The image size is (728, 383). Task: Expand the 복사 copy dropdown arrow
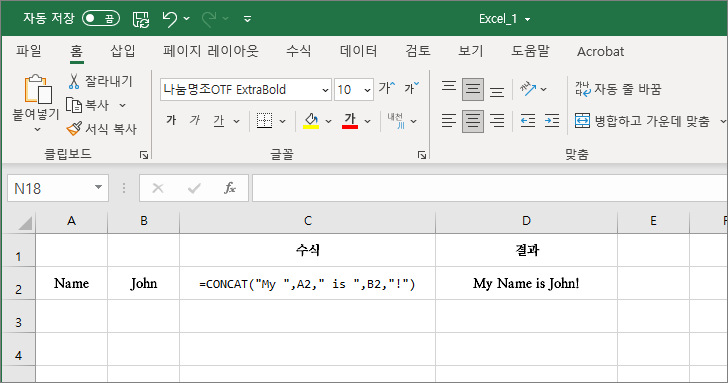[x=123, y=105]
